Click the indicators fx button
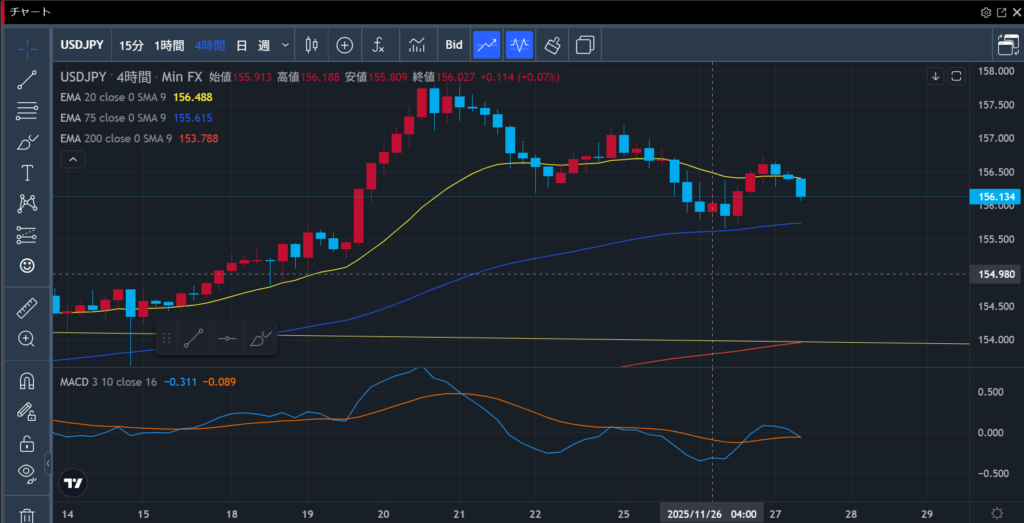Image resolution: width=1024 pixels, height=523 pixels. pyautogui.click(x=378, y=45)
